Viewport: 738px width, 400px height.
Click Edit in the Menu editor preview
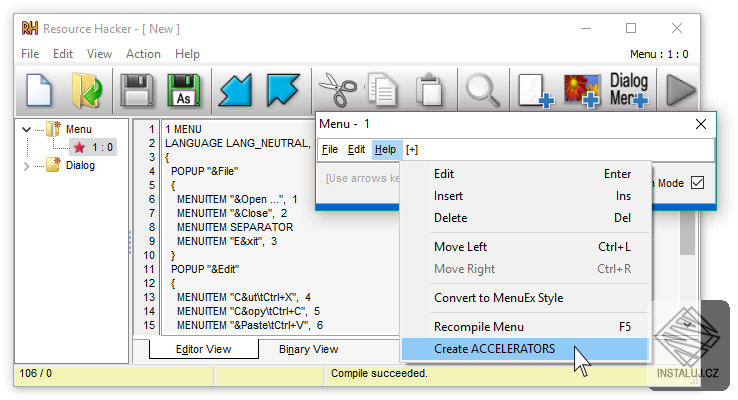(x=356, y=150)
